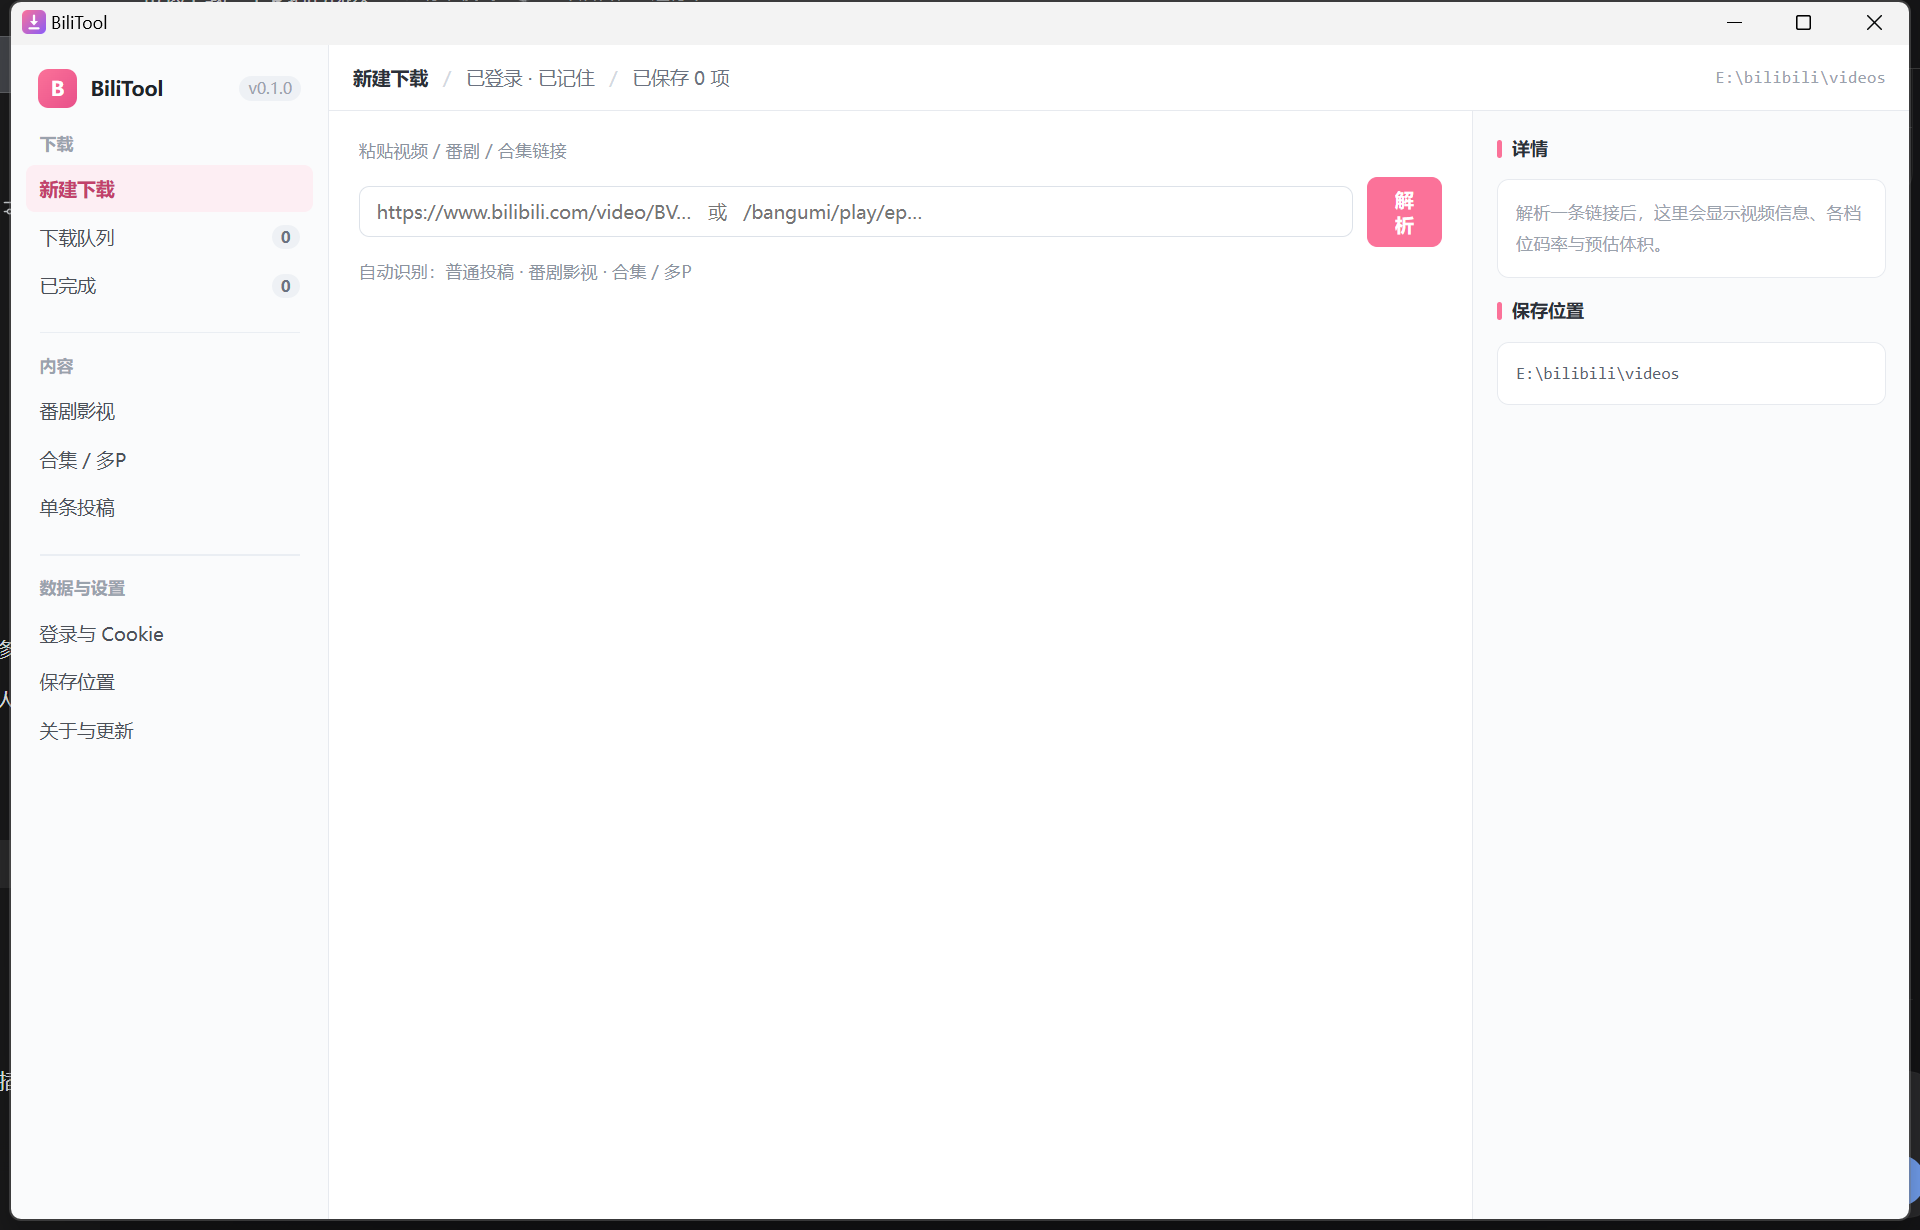Click the save path box in the right panel
Viewport: 1920px width, 1230px height.
coord(1691,374)
